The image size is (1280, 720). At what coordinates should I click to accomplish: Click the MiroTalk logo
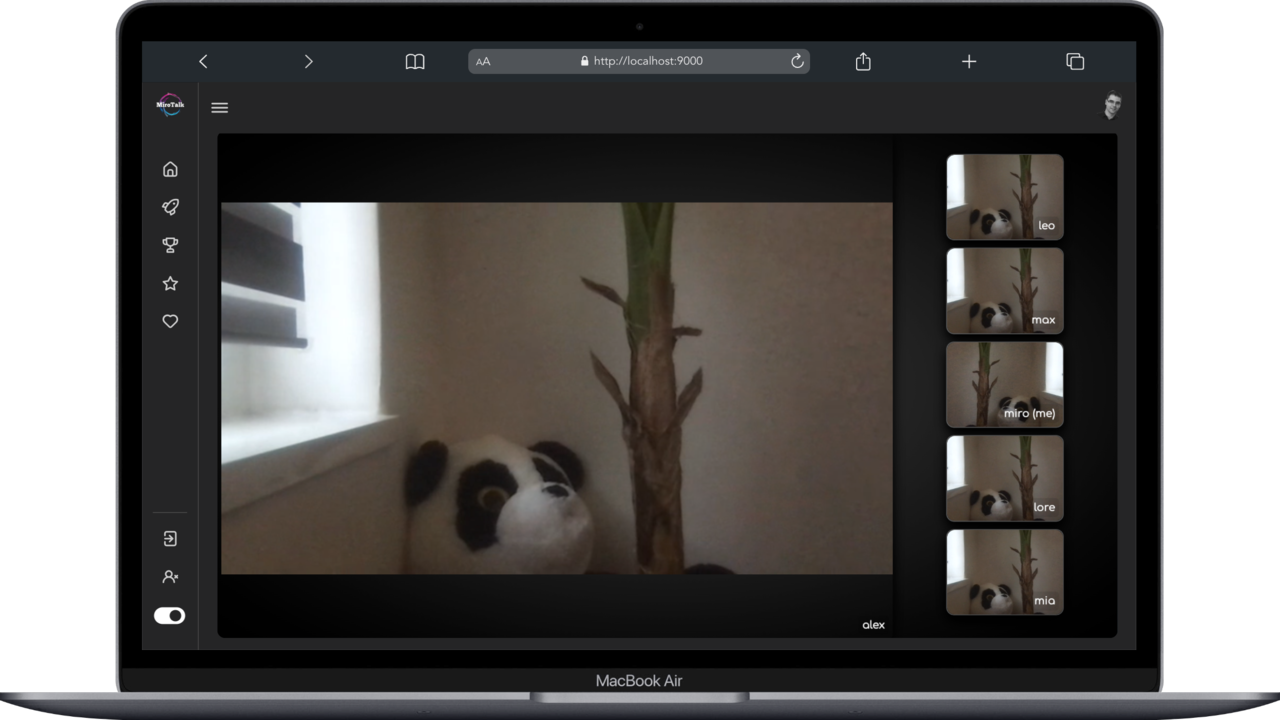(x=170, y=104)
